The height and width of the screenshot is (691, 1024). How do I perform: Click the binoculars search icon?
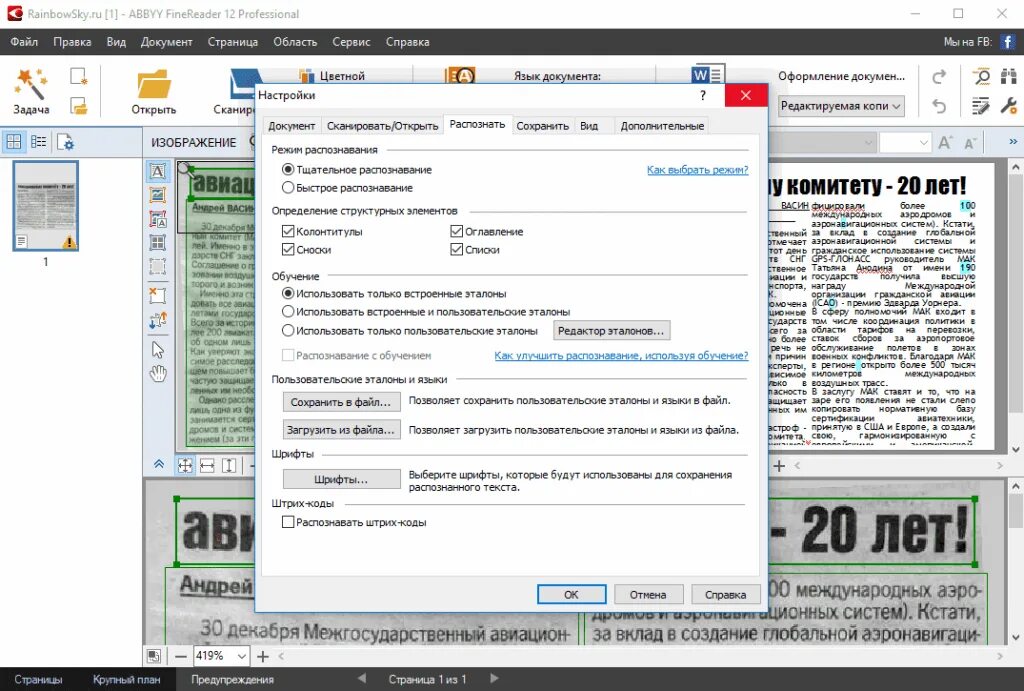1009,77
